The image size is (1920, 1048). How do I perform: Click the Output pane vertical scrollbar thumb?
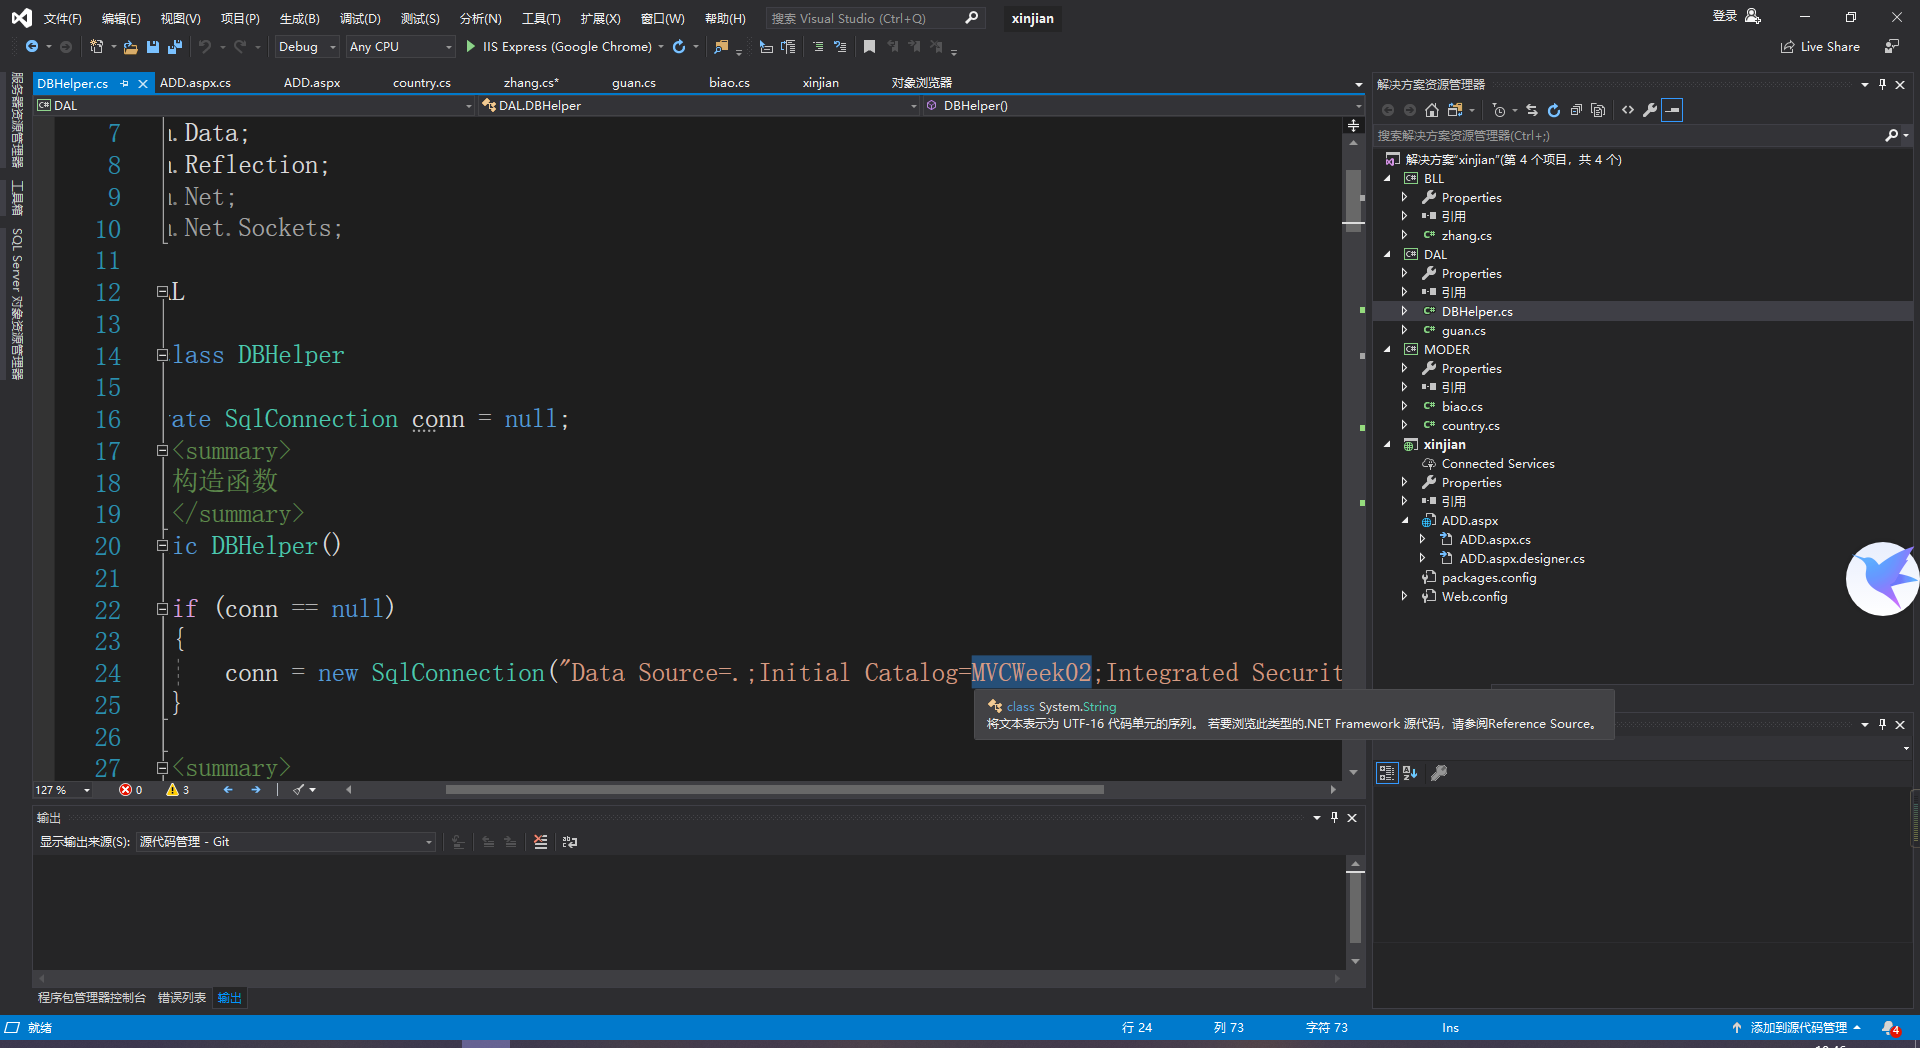pos(1355,908)
